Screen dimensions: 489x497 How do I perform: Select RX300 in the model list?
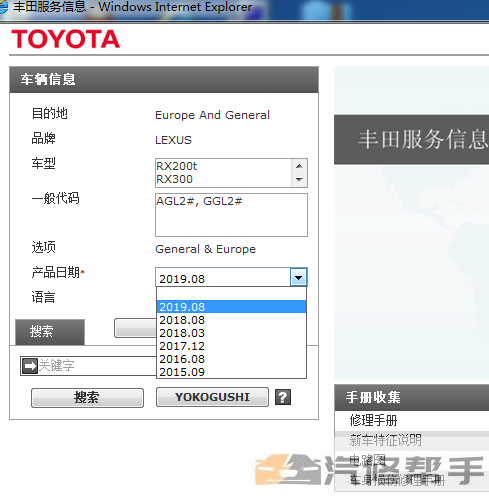tap(223, 179)
